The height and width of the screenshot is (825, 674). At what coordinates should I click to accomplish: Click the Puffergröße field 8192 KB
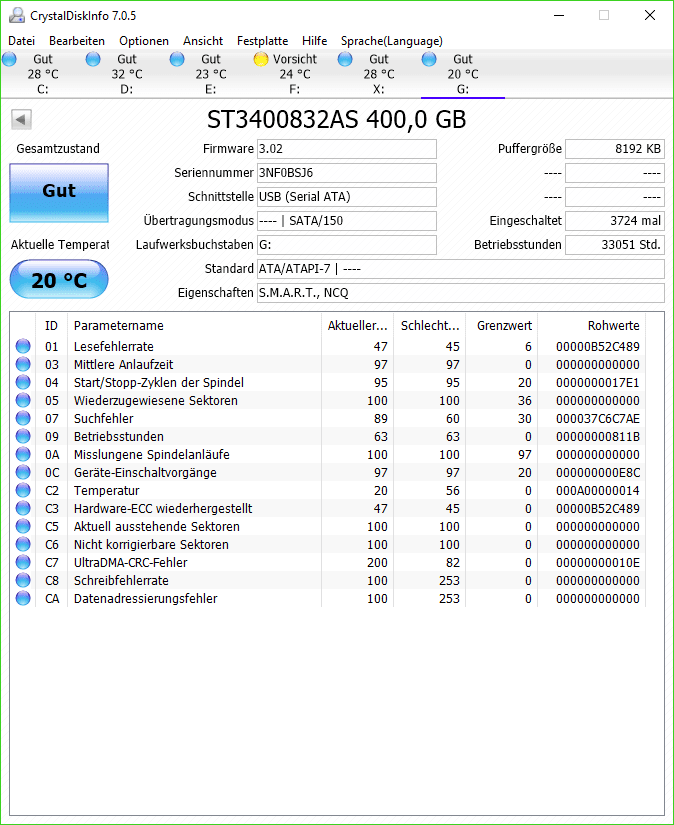(615, 149)
